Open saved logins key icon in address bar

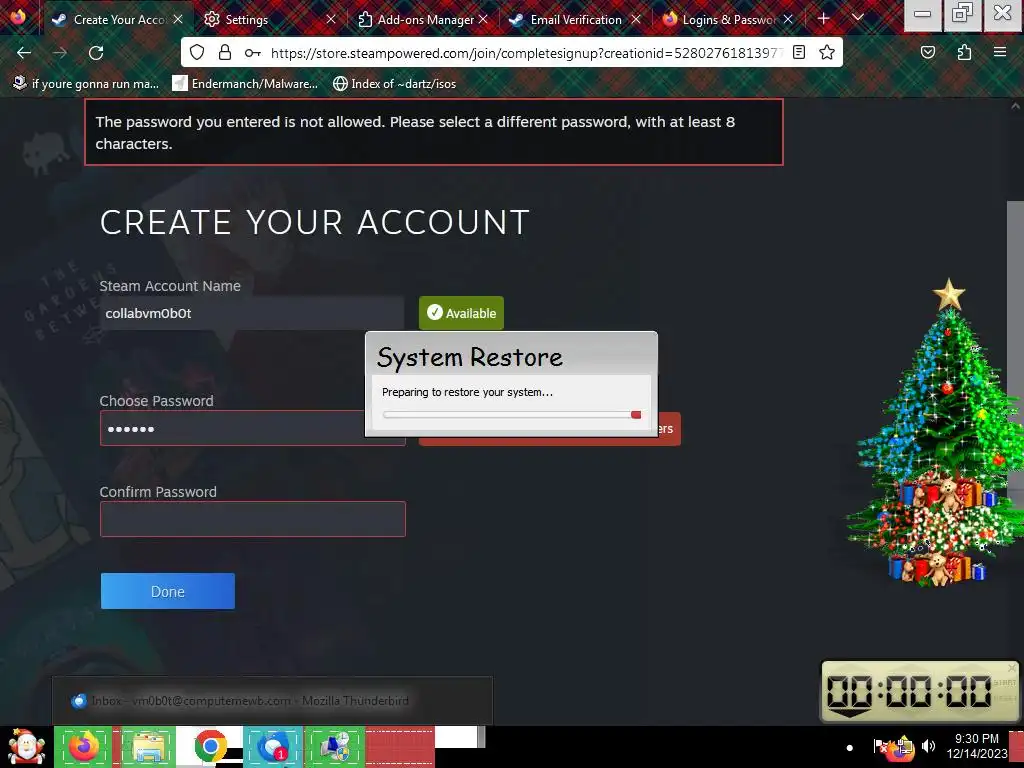click(x=253, y=53)
